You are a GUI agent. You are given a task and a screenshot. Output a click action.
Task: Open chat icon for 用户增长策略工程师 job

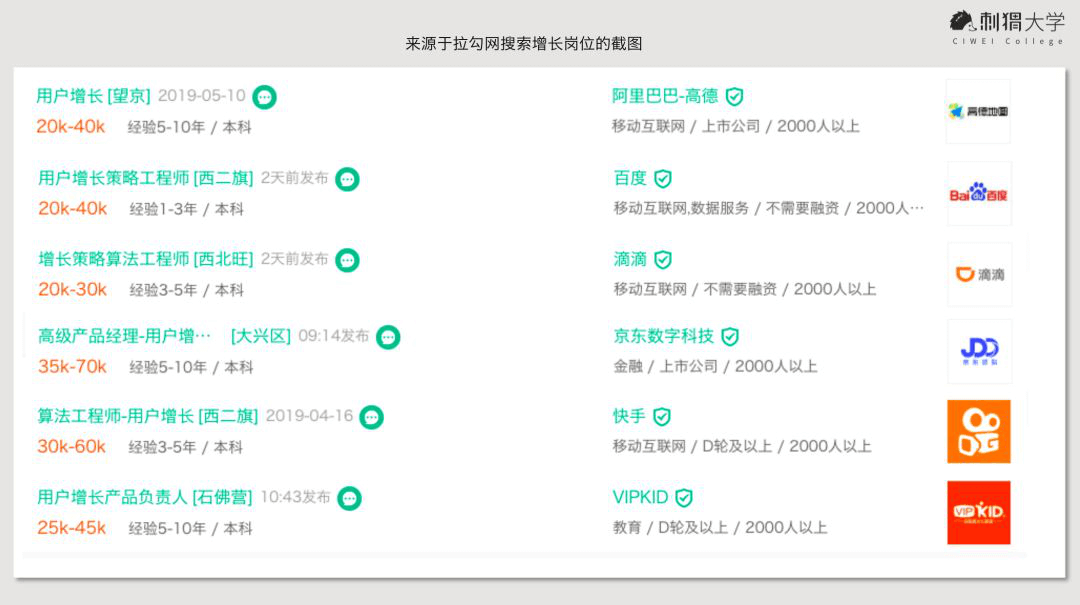(347, 179)
